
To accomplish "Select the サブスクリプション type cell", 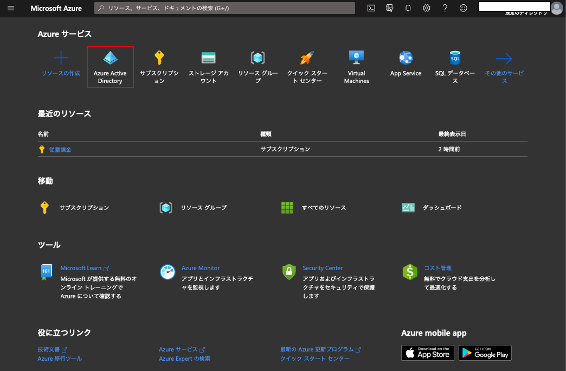I will coord(285,149).
